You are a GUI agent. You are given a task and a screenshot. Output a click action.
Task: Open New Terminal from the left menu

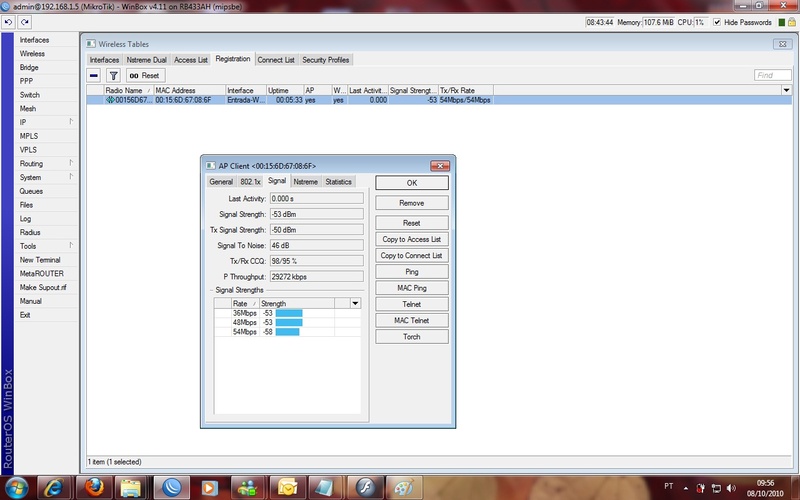tap(40, 260)
